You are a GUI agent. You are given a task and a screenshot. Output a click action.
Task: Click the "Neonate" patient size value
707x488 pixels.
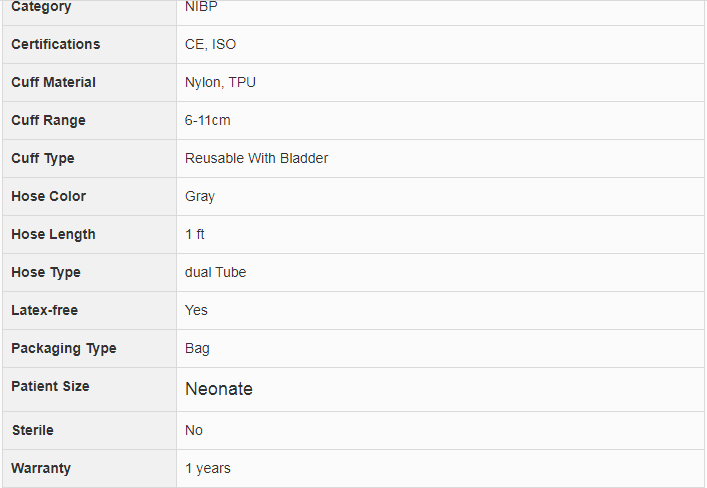pyautogui.click(x=219, y=389)
